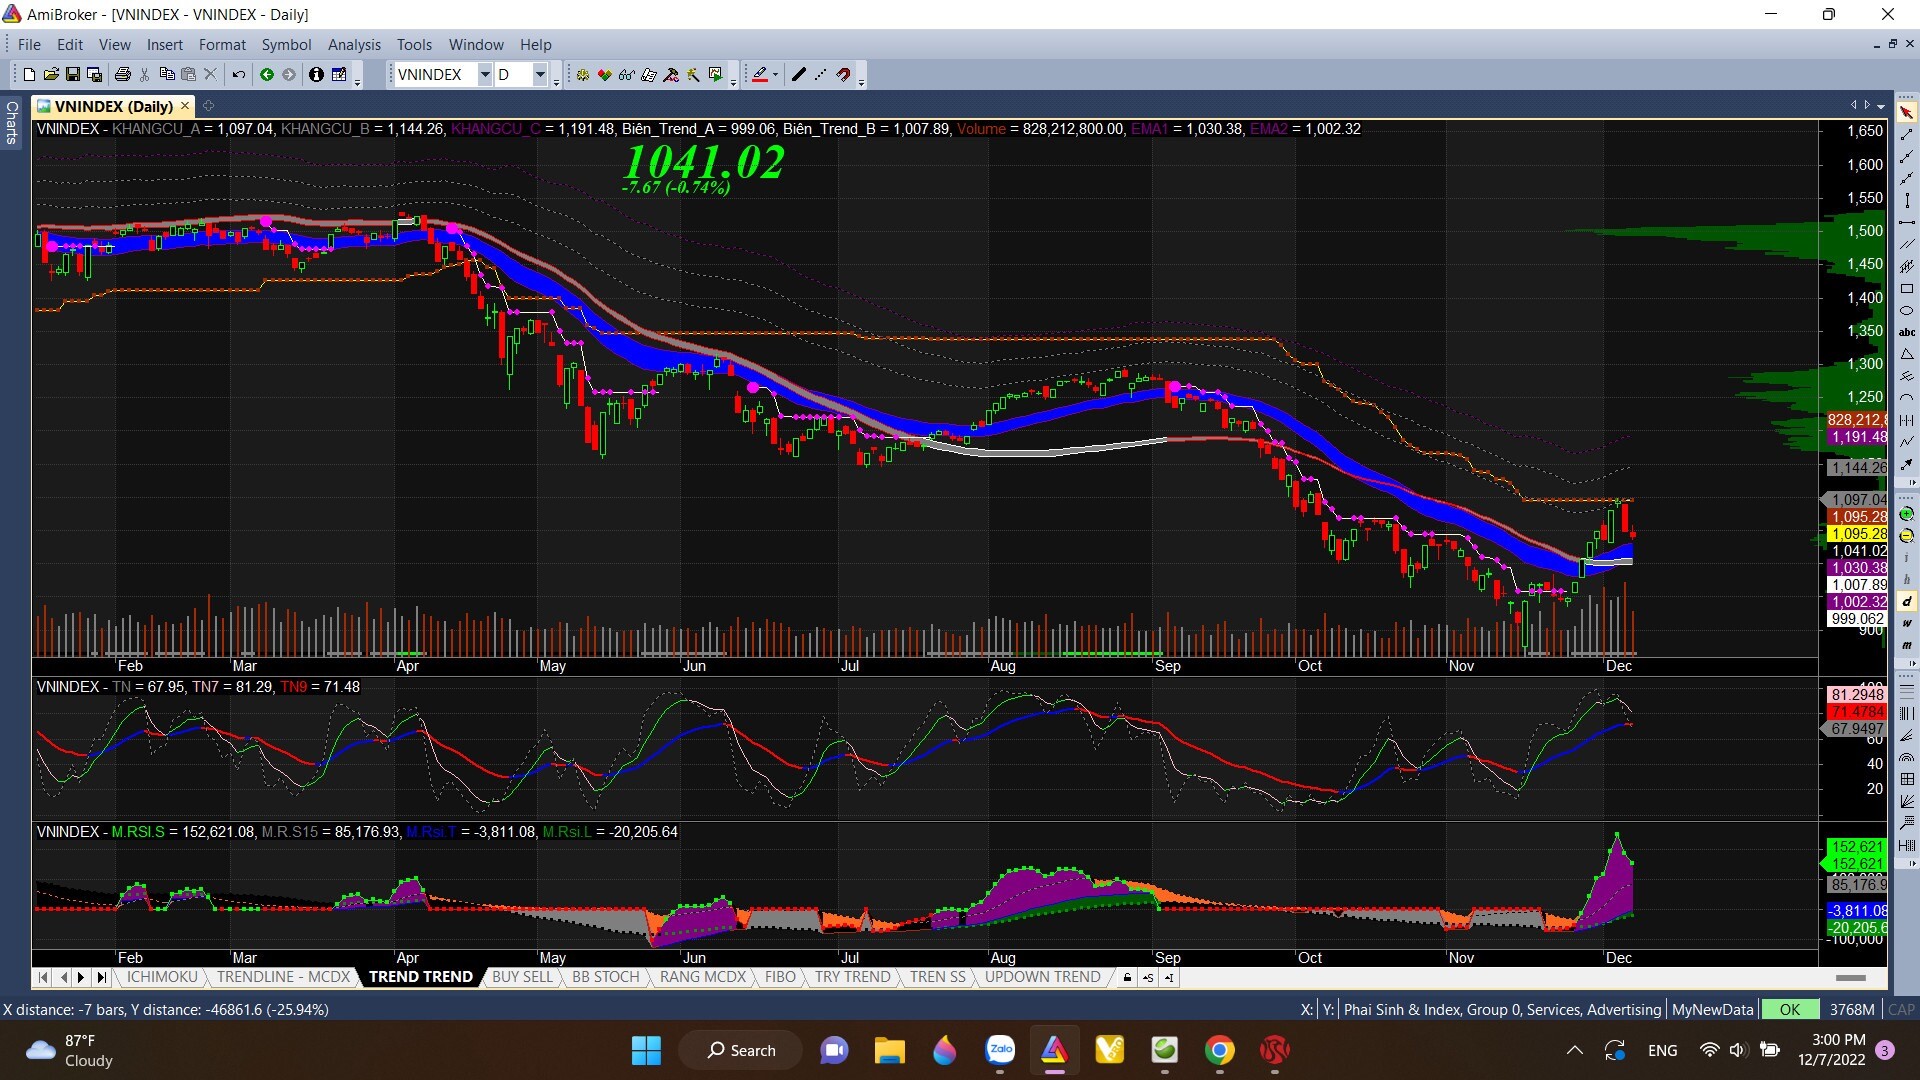The image size is (1920, 1080).
Task: Click the Undo arrow icon
Action: 239,75
